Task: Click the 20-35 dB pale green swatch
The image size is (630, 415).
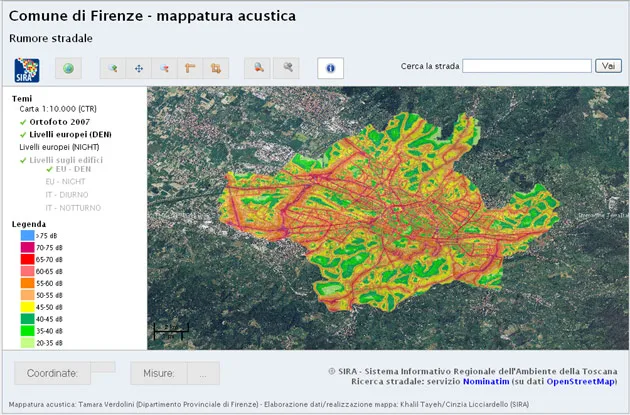Action: point(27,343)
